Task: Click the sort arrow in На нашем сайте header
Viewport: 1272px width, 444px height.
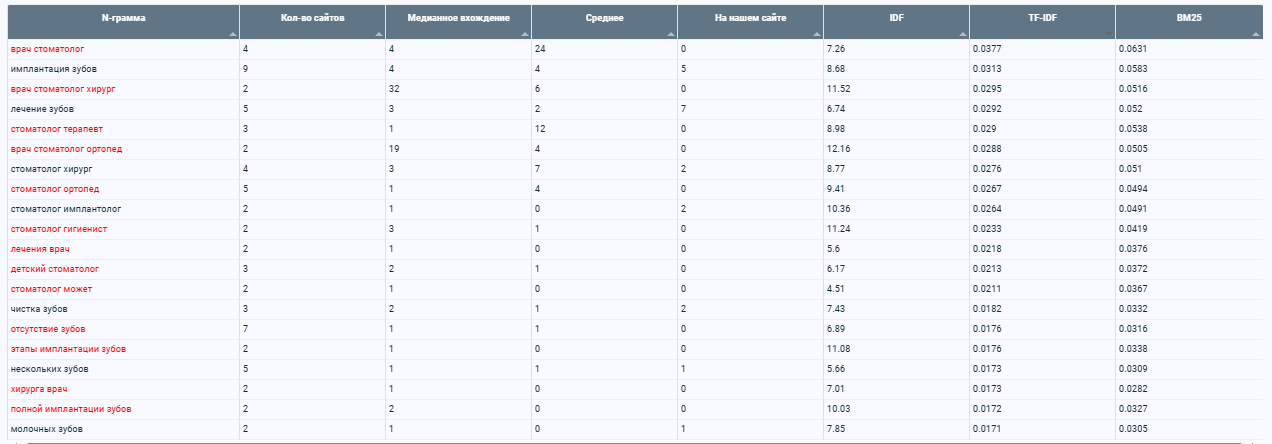Action: pyautogui.click(x=817, y=34)
